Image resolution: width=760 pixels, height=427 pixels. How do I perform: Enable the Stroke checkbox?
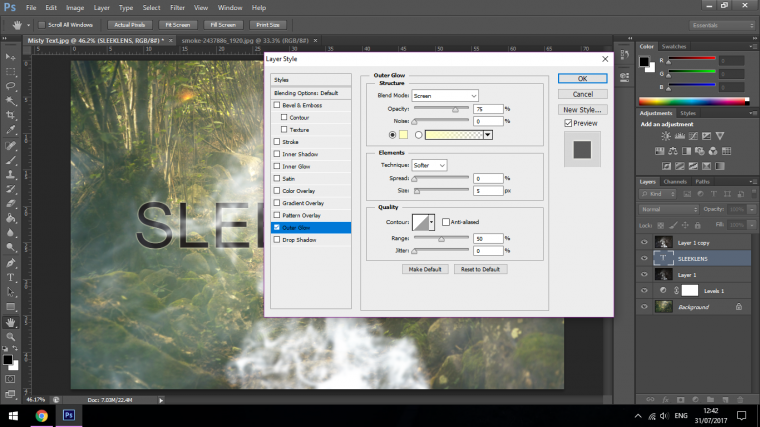coord(277,142)
